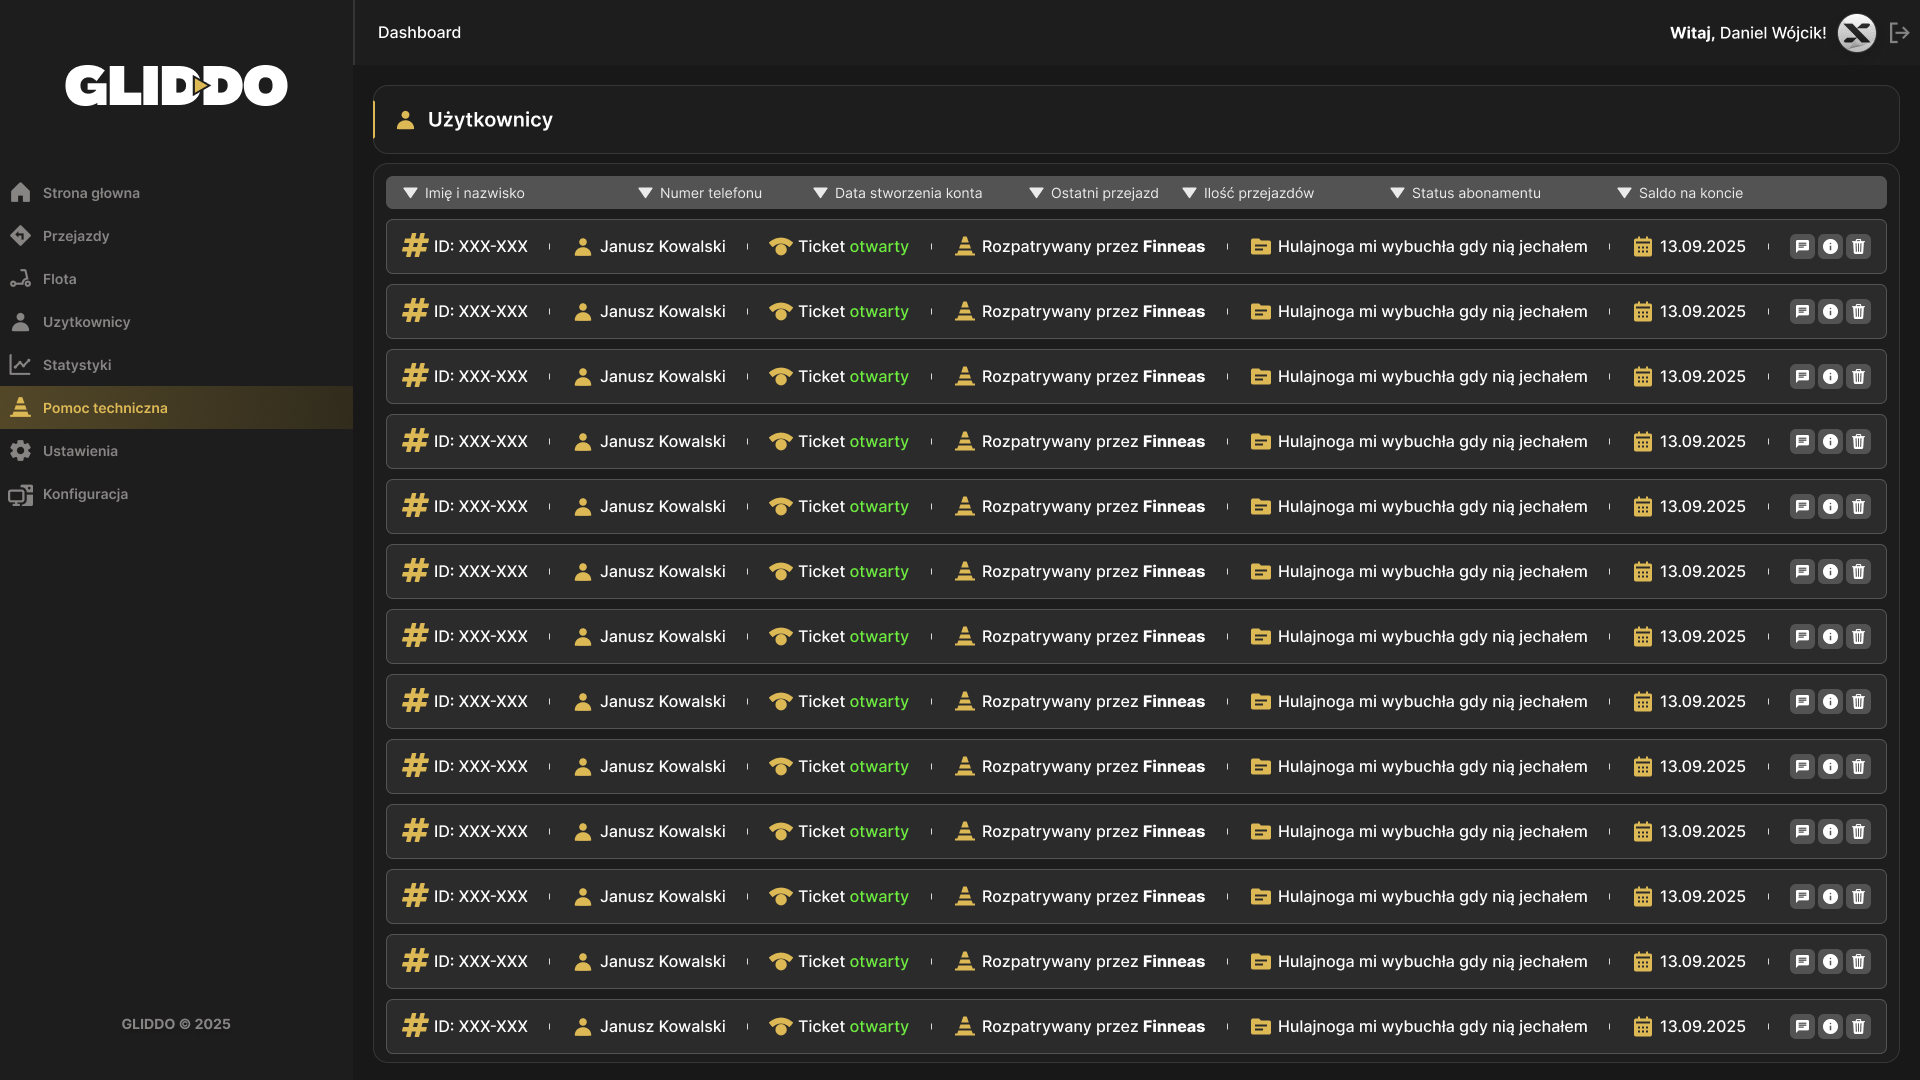Click the GLIDDO logo
This screenshot has width=1920, height=1080.
pos(176,86)
